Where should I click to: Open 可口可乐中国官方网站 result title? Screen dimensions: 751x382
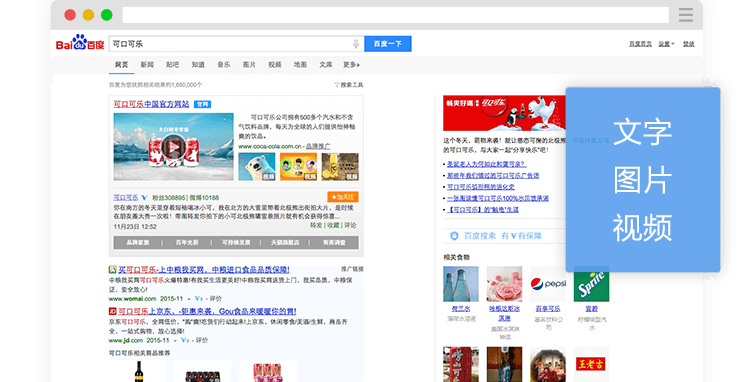point(151,104)
